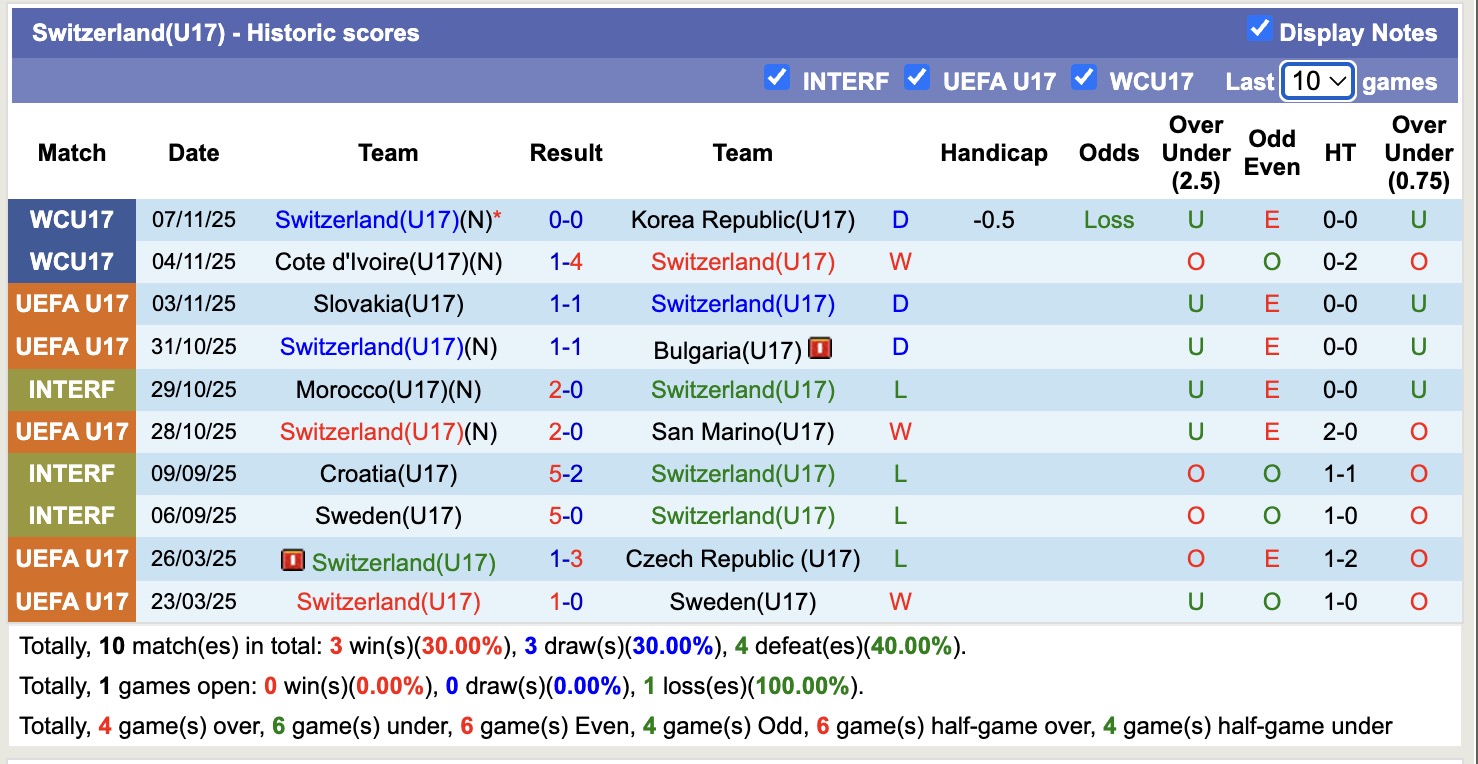Screen dimensions: 1478x764
Task: Click the 5-0 Sweden match score
Action: (566, 516)
